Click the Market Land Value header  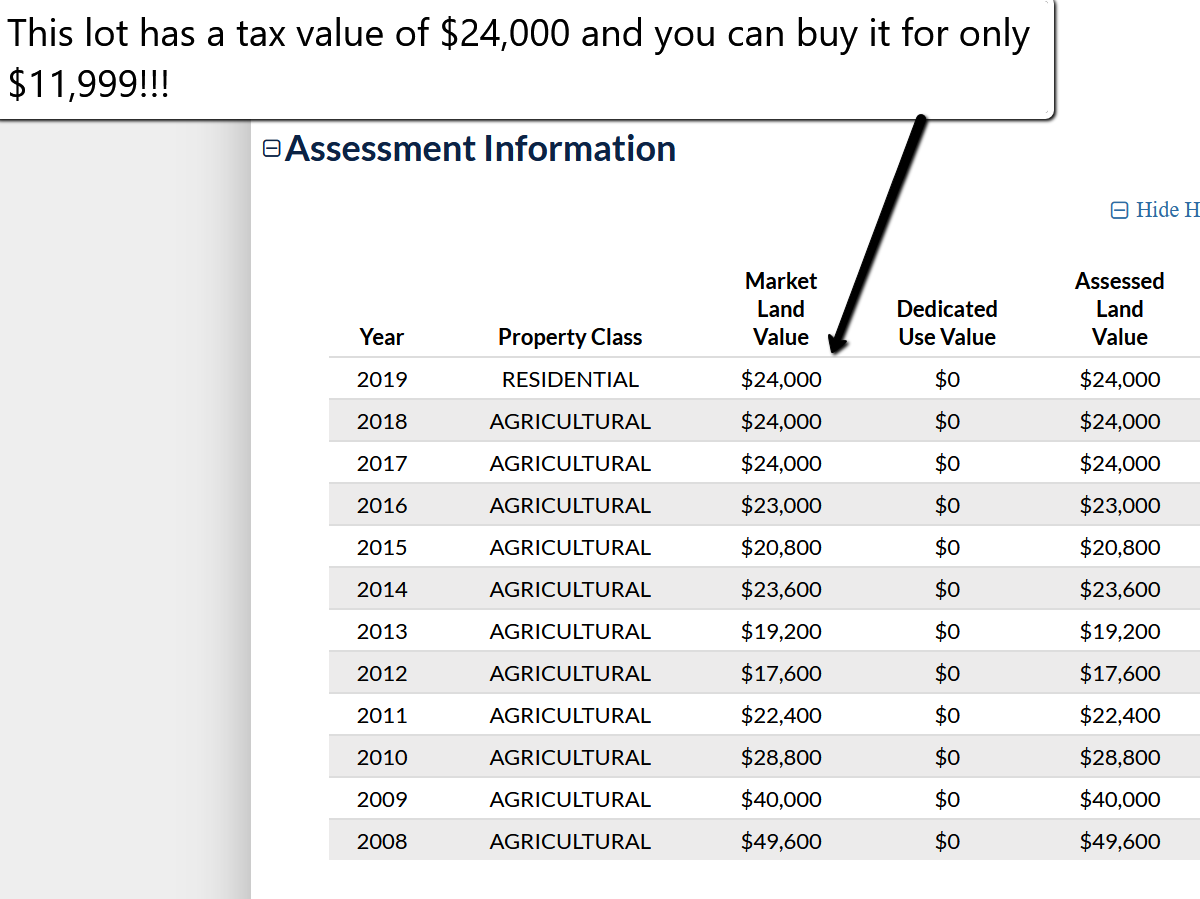tap(781, 309)
